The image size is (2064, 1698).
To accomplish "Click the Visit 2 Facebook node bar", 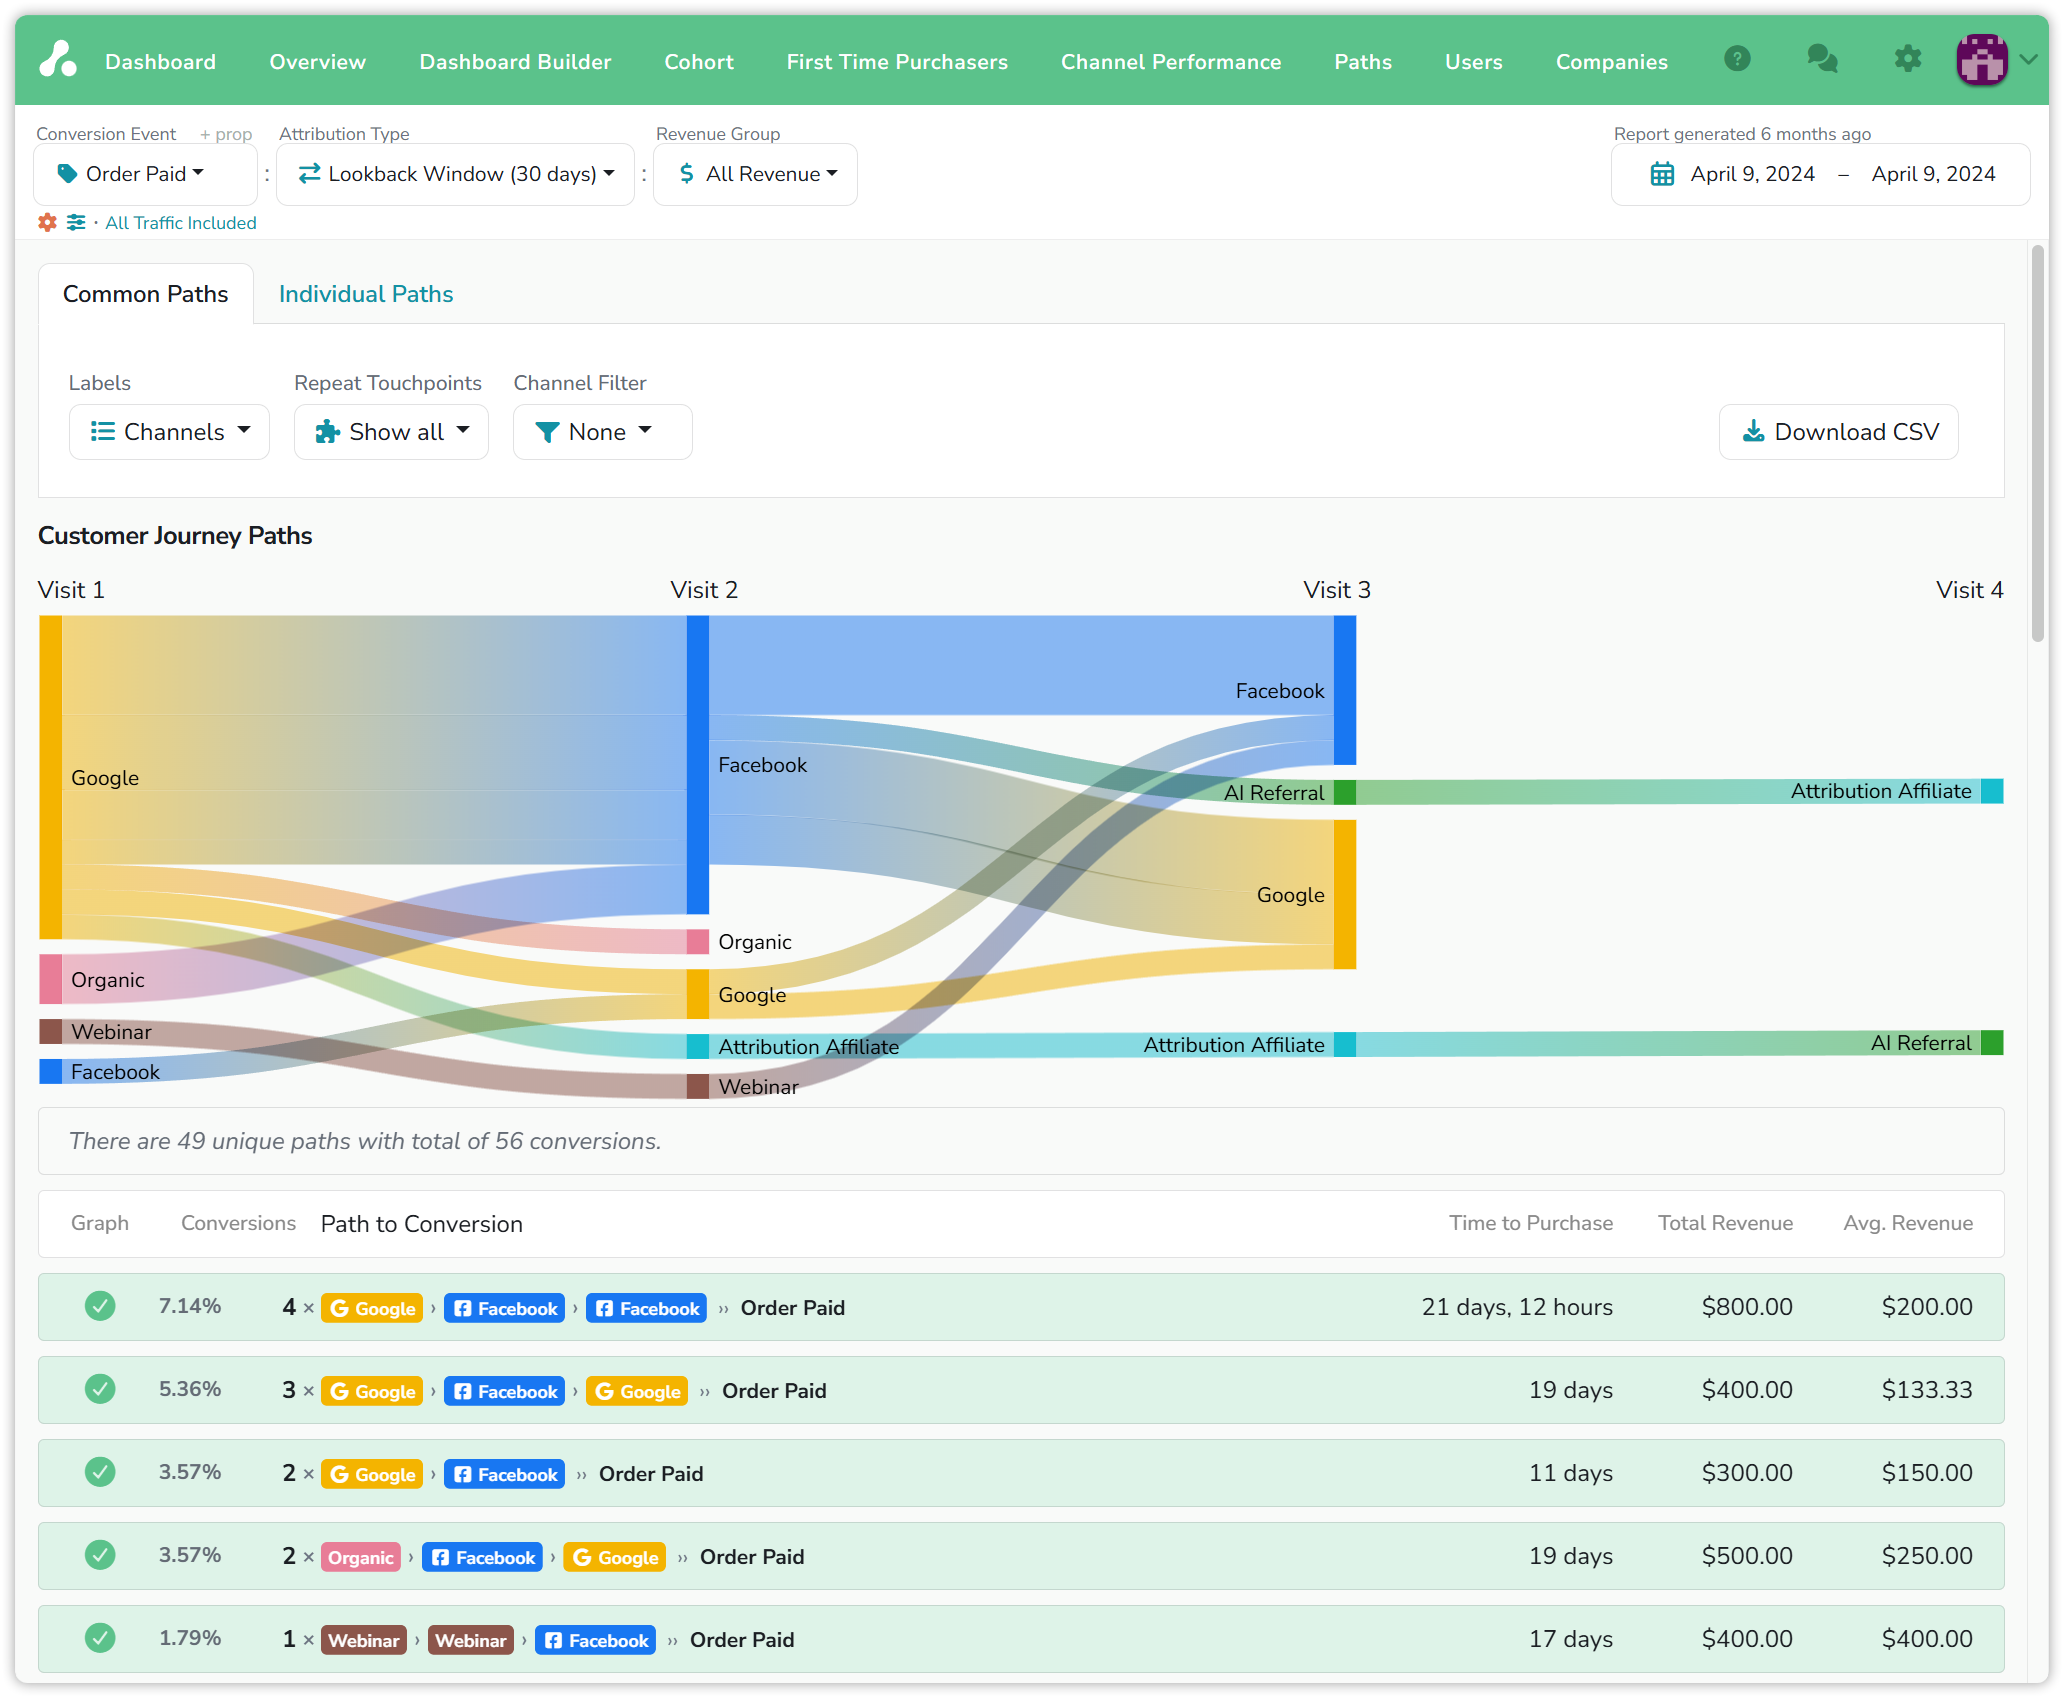I will click(698, 764).
